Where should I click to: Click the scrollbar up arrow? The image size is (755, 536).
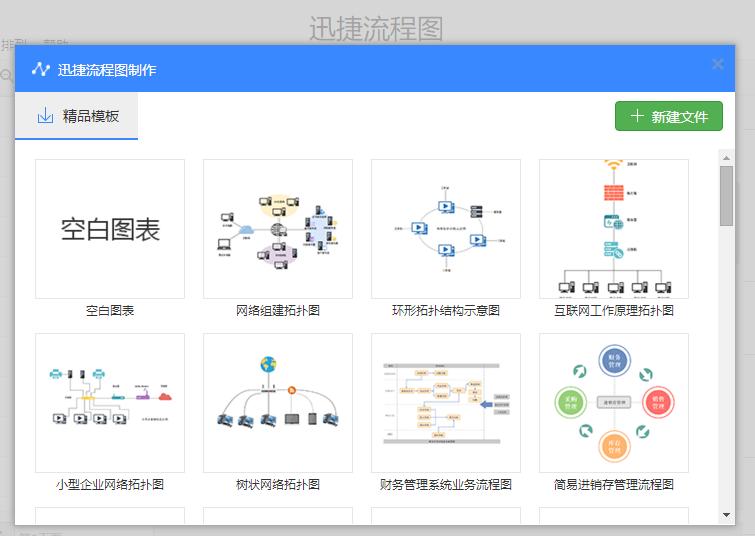[727, 158]
